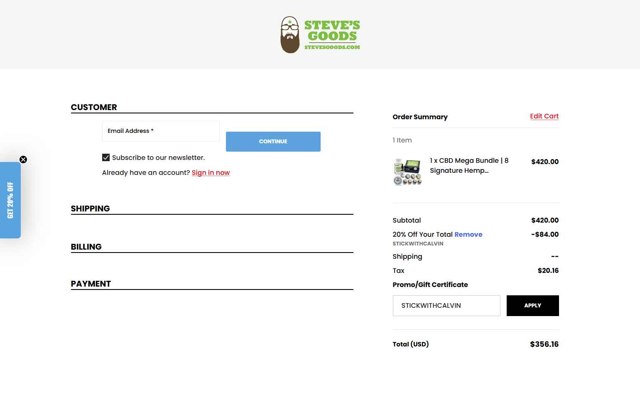Remove the 20% Off coupon

tap(468, 234)
